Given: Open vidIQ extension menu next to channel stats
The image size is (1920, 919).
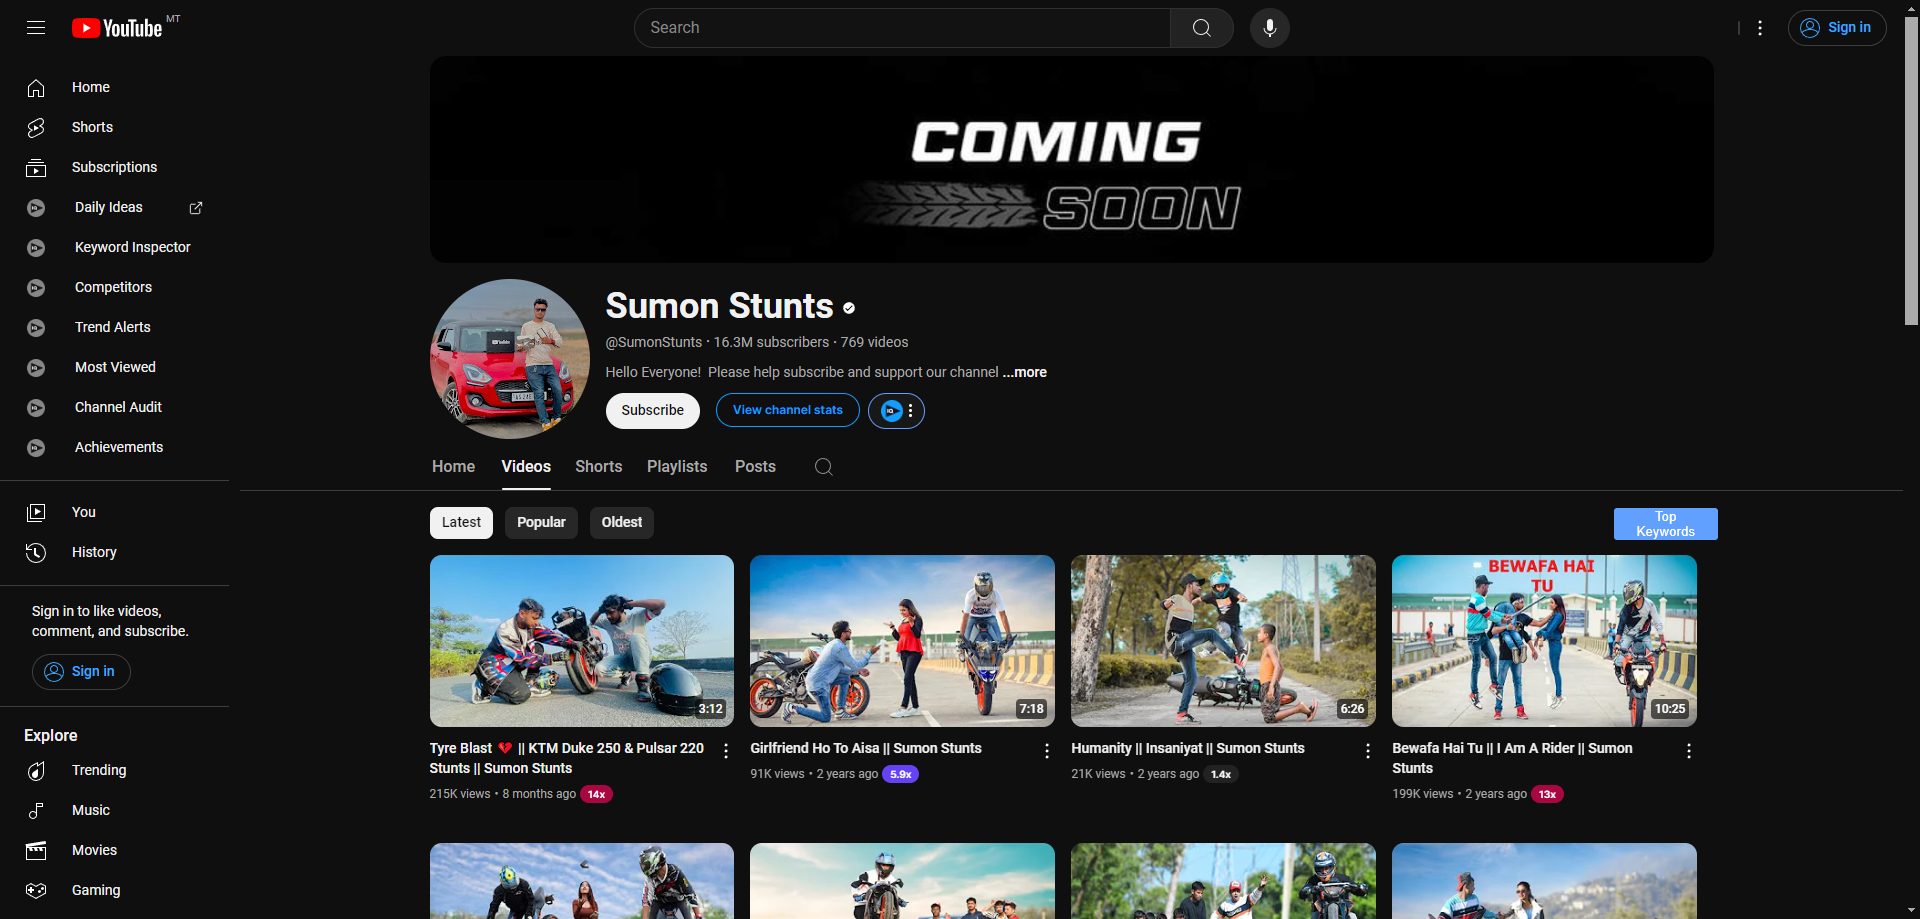Looking at the screenshot, I should 896,410.
